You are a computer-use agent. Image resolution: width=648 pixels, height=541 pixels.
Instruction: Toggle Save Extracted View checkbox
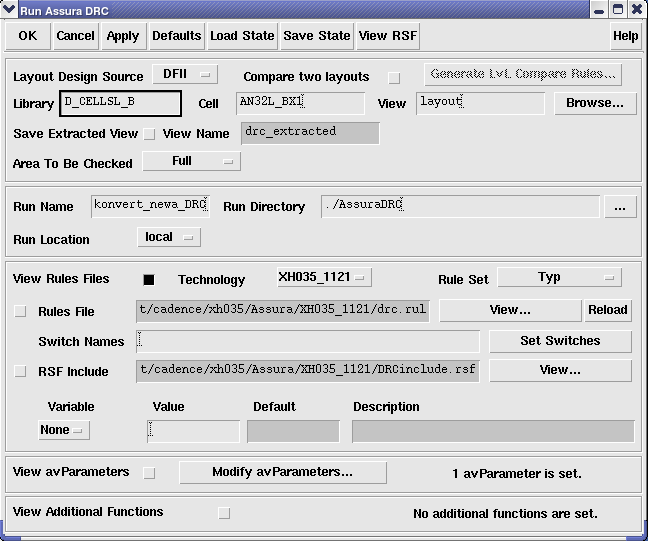[x=149, y=134]
